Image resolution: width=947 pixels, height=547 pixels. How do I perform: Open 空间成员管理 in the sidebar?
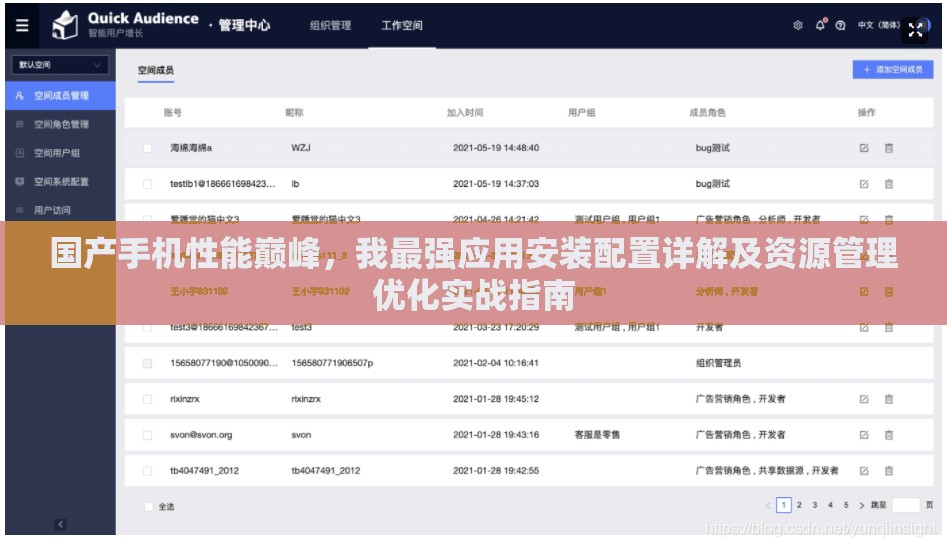(60, 95)
